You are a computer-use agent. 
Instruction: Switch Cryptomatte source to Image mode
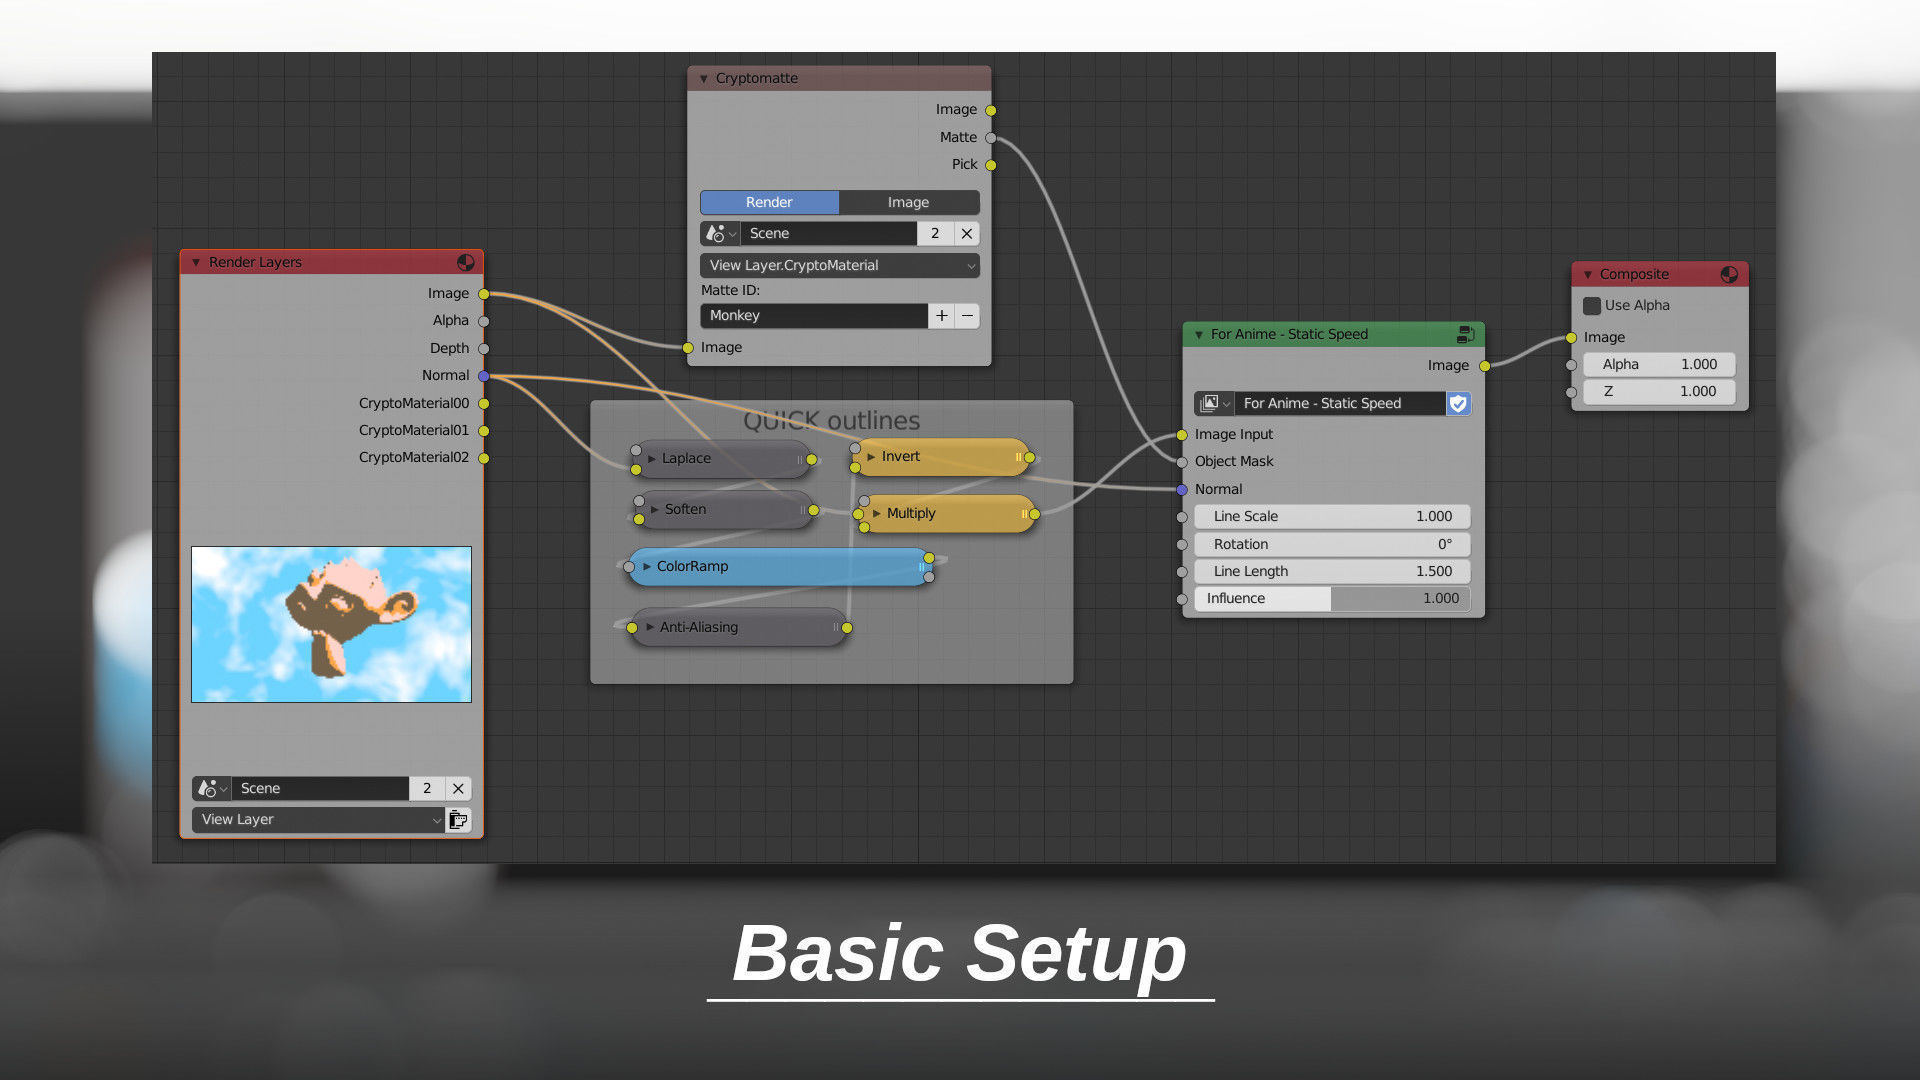tap(908, 202)
